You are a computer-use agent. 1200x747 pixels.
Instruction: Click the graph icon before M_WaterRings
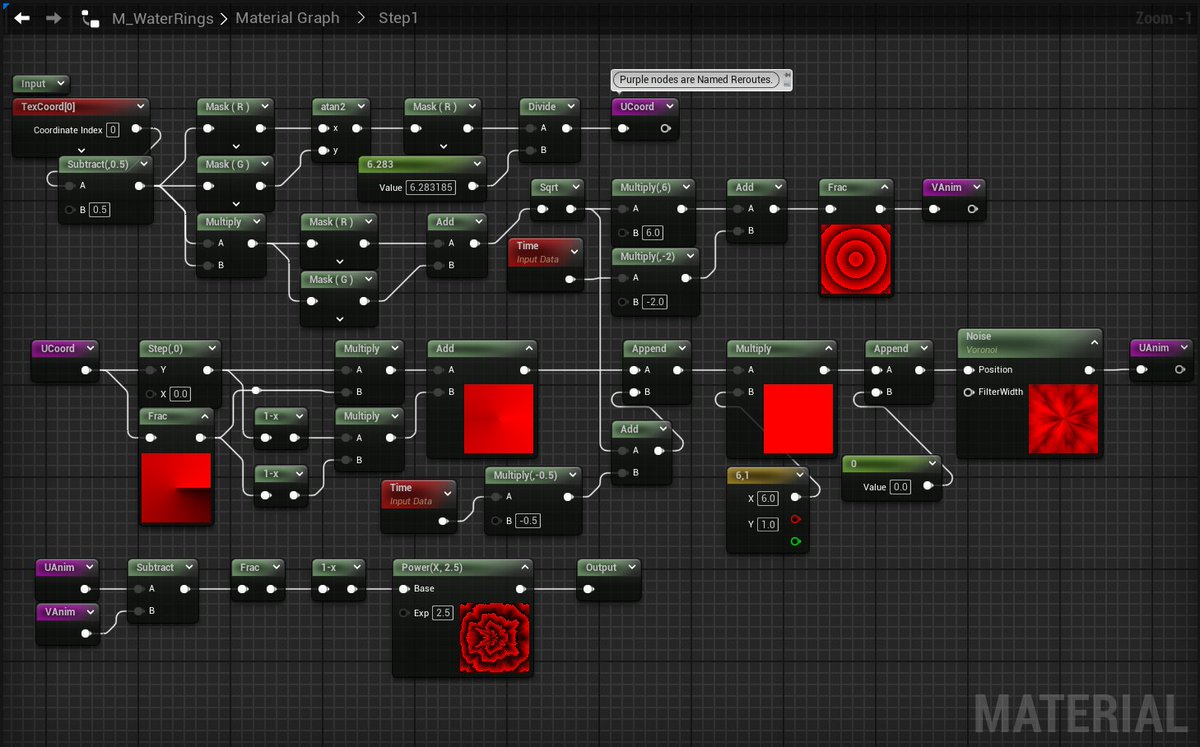coord(91,18)
